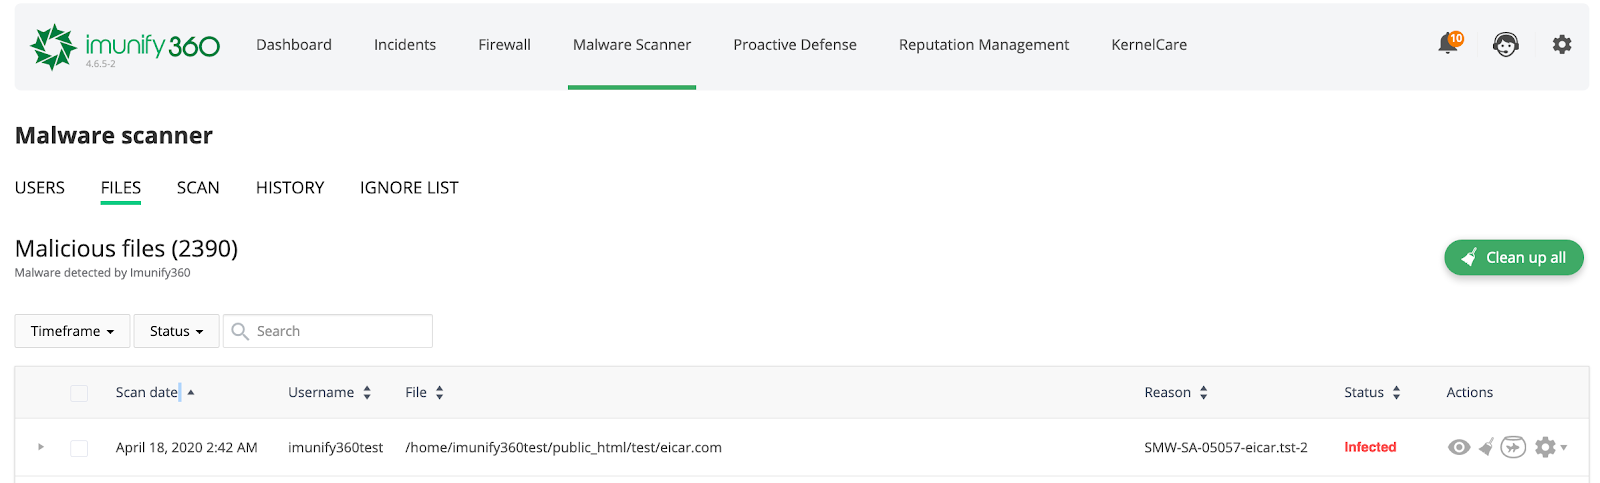Open the Status filter dropdown
This screenshot has height=483, width=1600.
(x=176, y=331)
